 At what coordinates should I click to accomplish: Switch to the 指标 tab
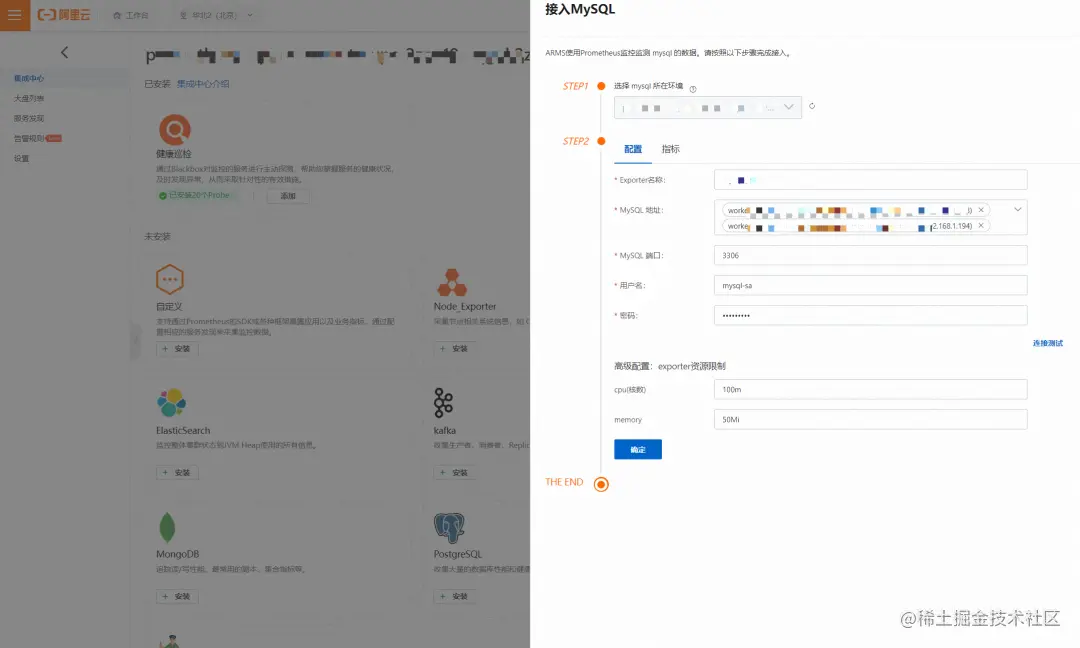(x=670, y=149)
